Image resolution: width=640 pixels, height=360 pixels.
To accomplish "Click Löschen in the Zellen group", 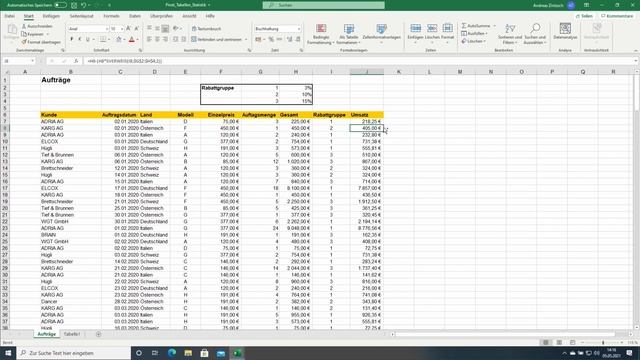I will [432, 32].
